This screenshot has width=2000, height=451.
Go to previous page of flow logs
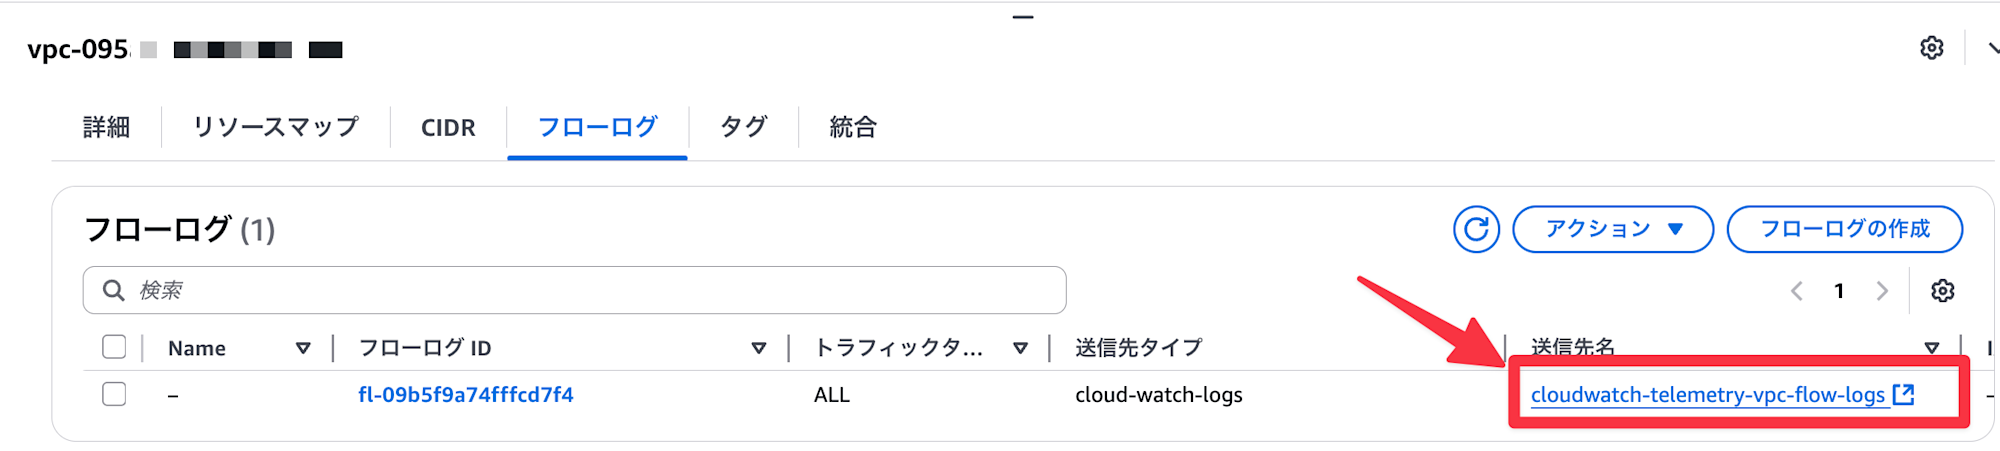point(1797,291)
